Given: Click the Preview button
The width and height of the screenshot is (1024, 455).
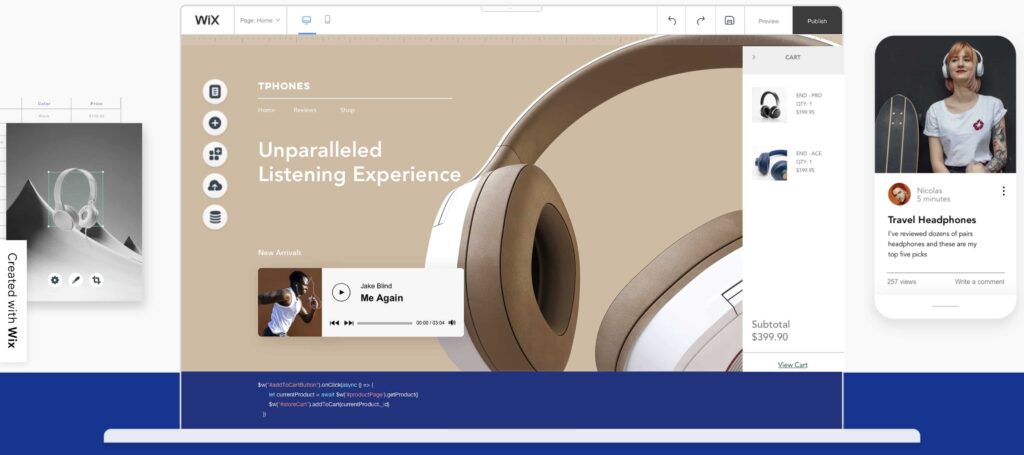Looking at the screenshot, I should tap(769, 21).
